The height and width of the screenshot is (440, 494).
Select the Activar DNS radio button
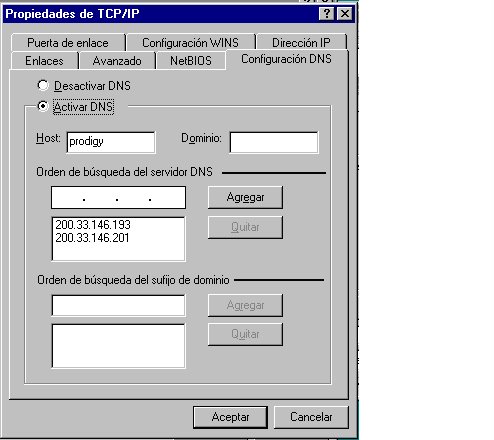tap(43, 106)
